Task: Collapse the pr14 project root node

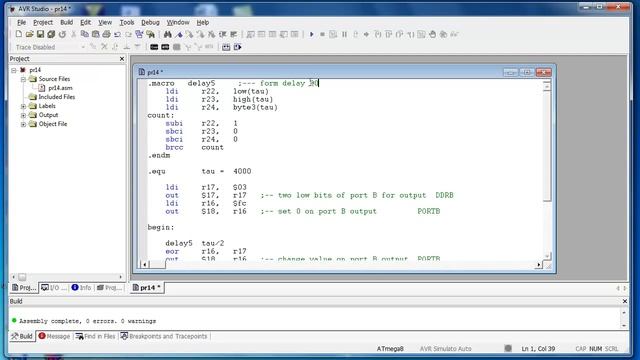Action: click(14, 70)
